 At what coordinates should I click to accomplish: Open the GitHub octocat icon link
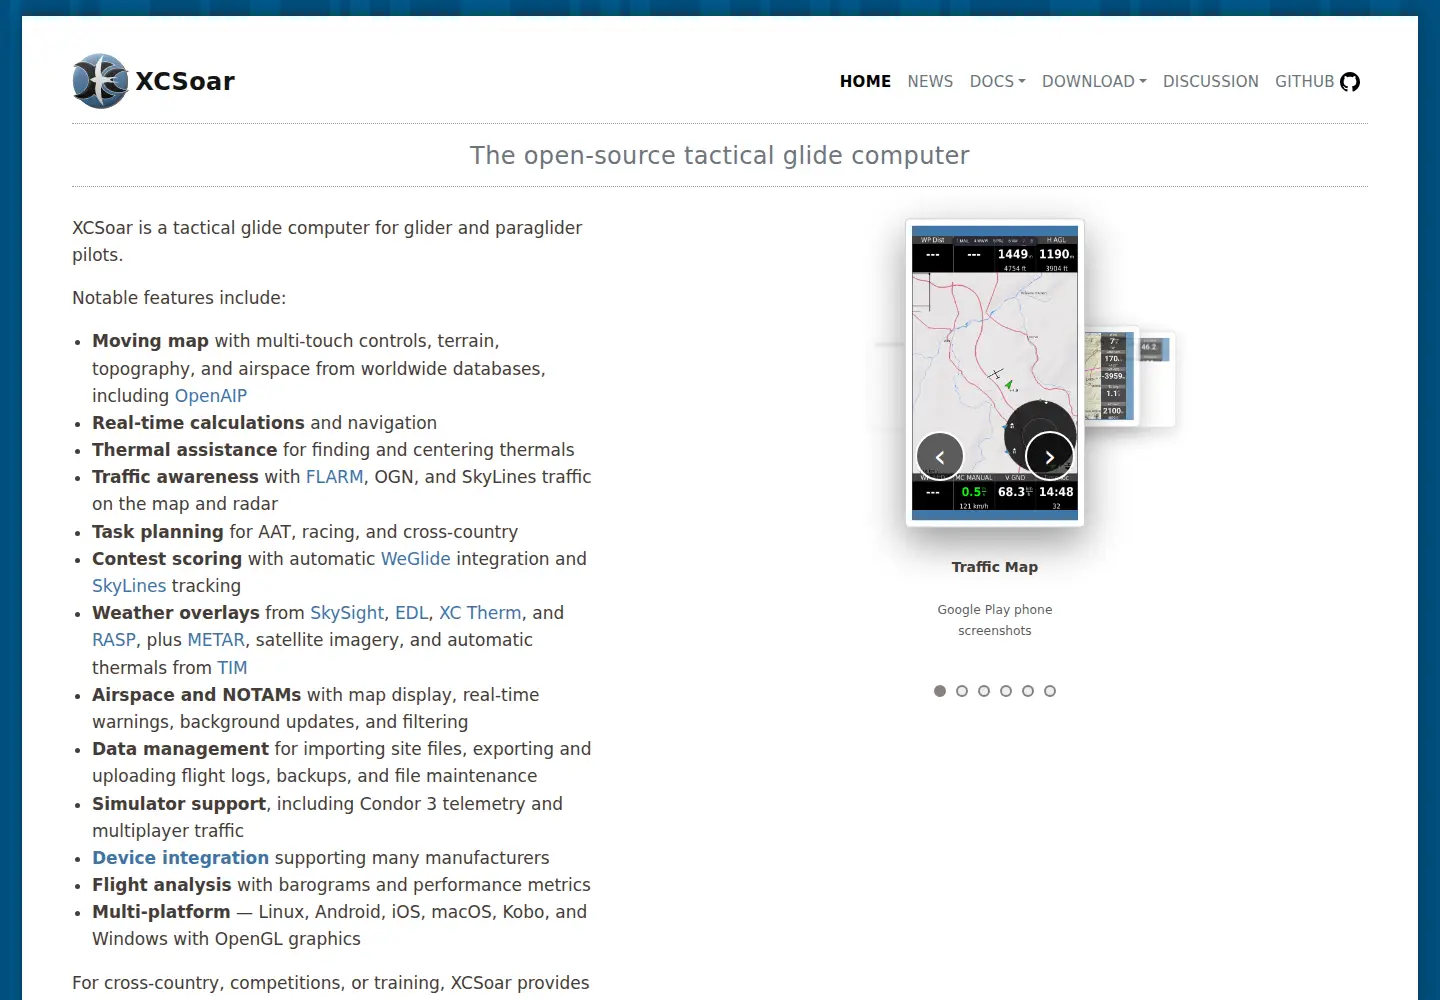tap(1350, 82)
